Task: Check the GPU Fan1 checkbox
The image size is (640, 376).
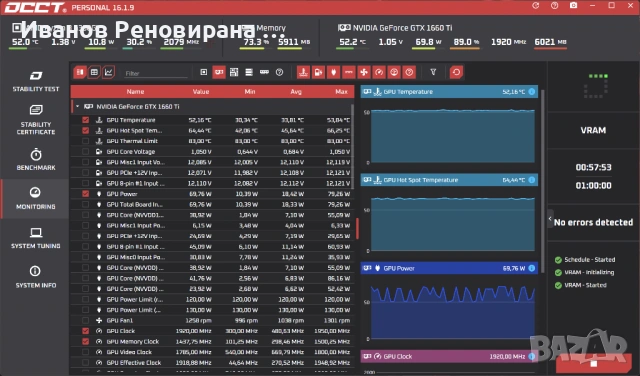Action: 85,320
